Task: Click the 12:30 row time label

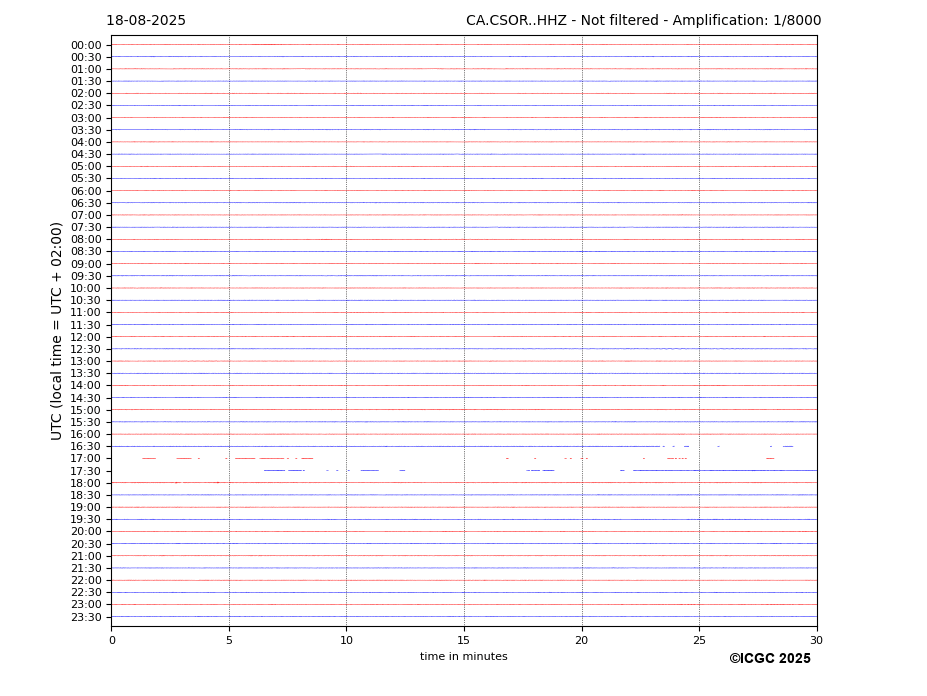Action: [86, 349]
